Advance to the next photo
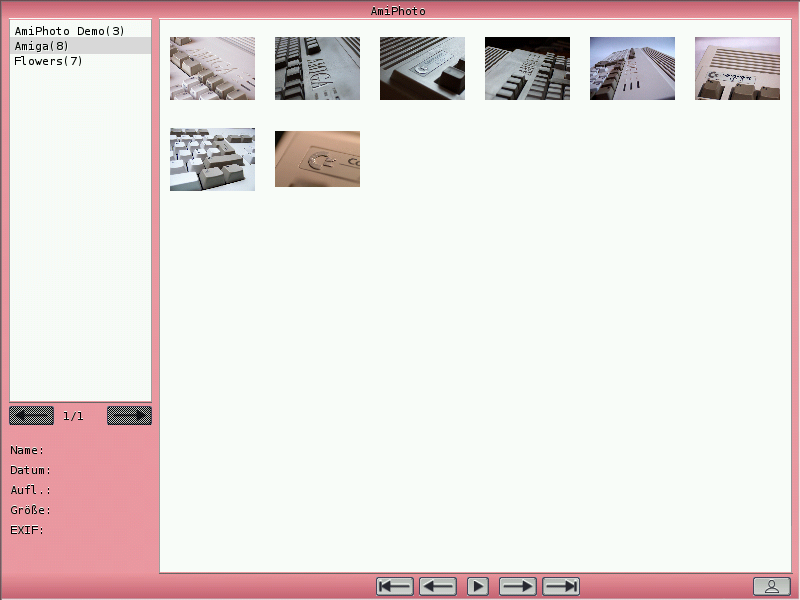This screenshot has height=600, width=800. pyautogui.click(x=518, y=587)
